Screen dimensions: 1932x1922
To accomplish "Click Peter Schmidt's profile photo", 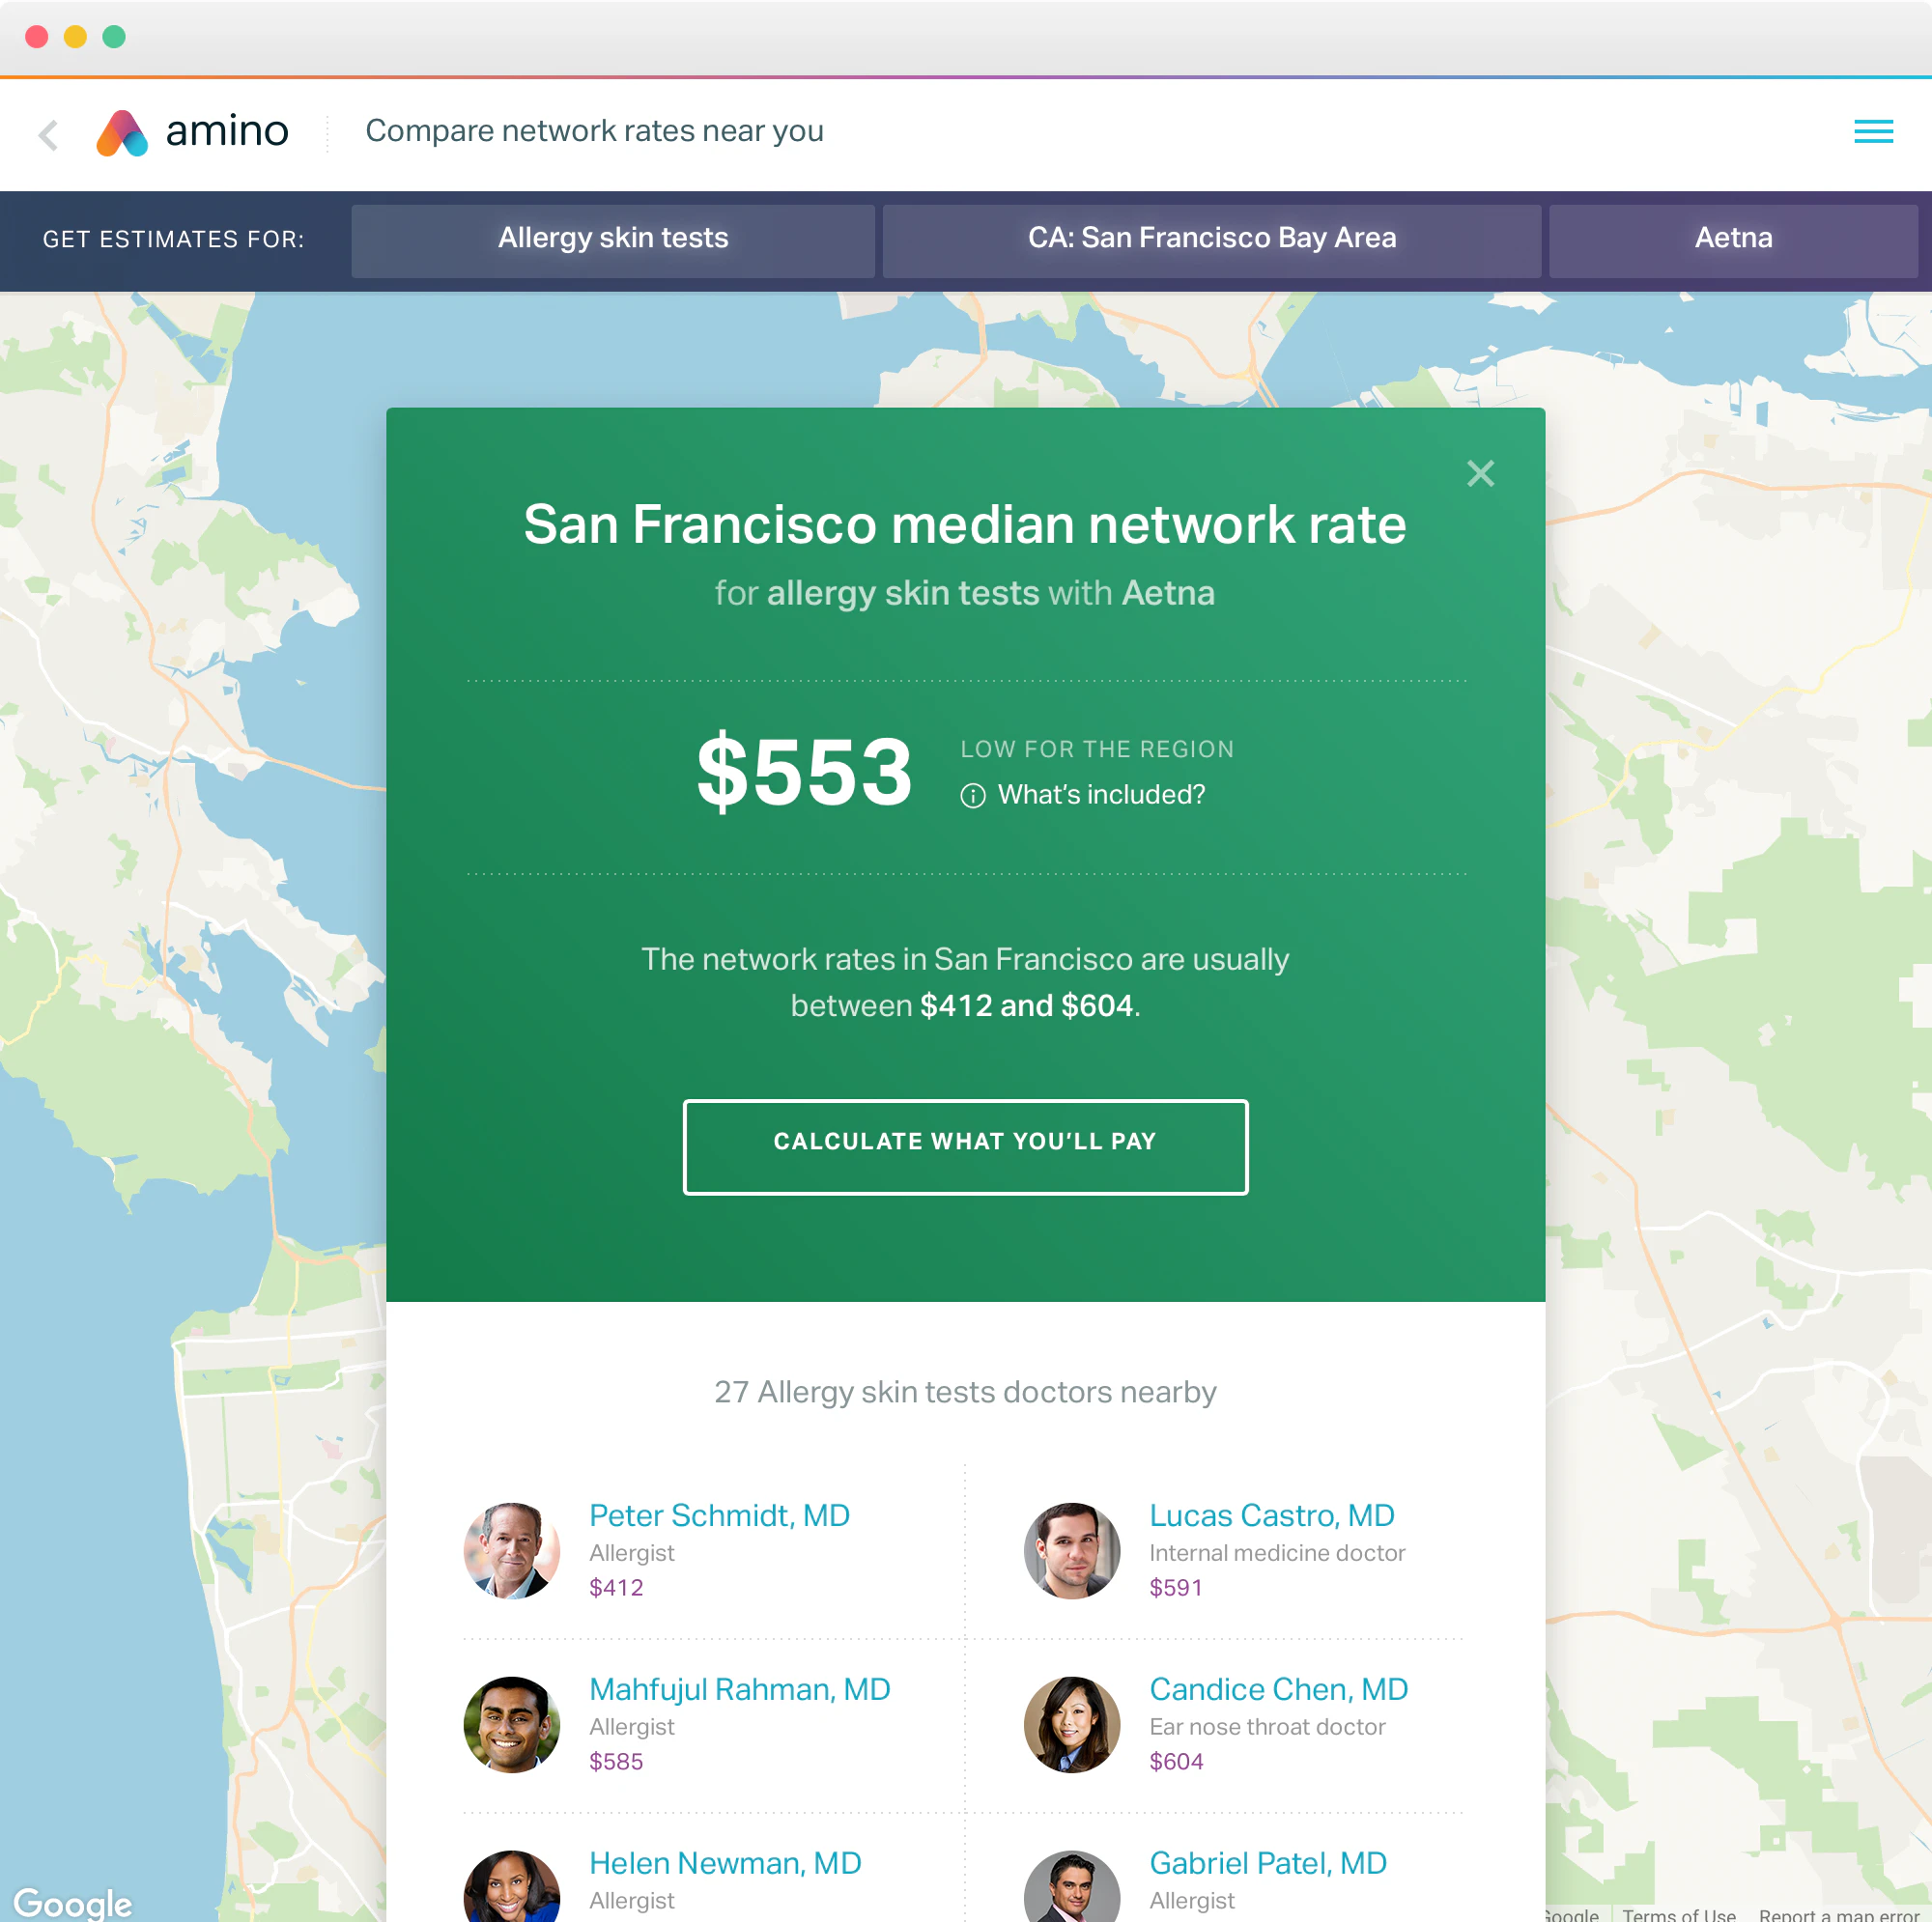I will pos(511,1550).
